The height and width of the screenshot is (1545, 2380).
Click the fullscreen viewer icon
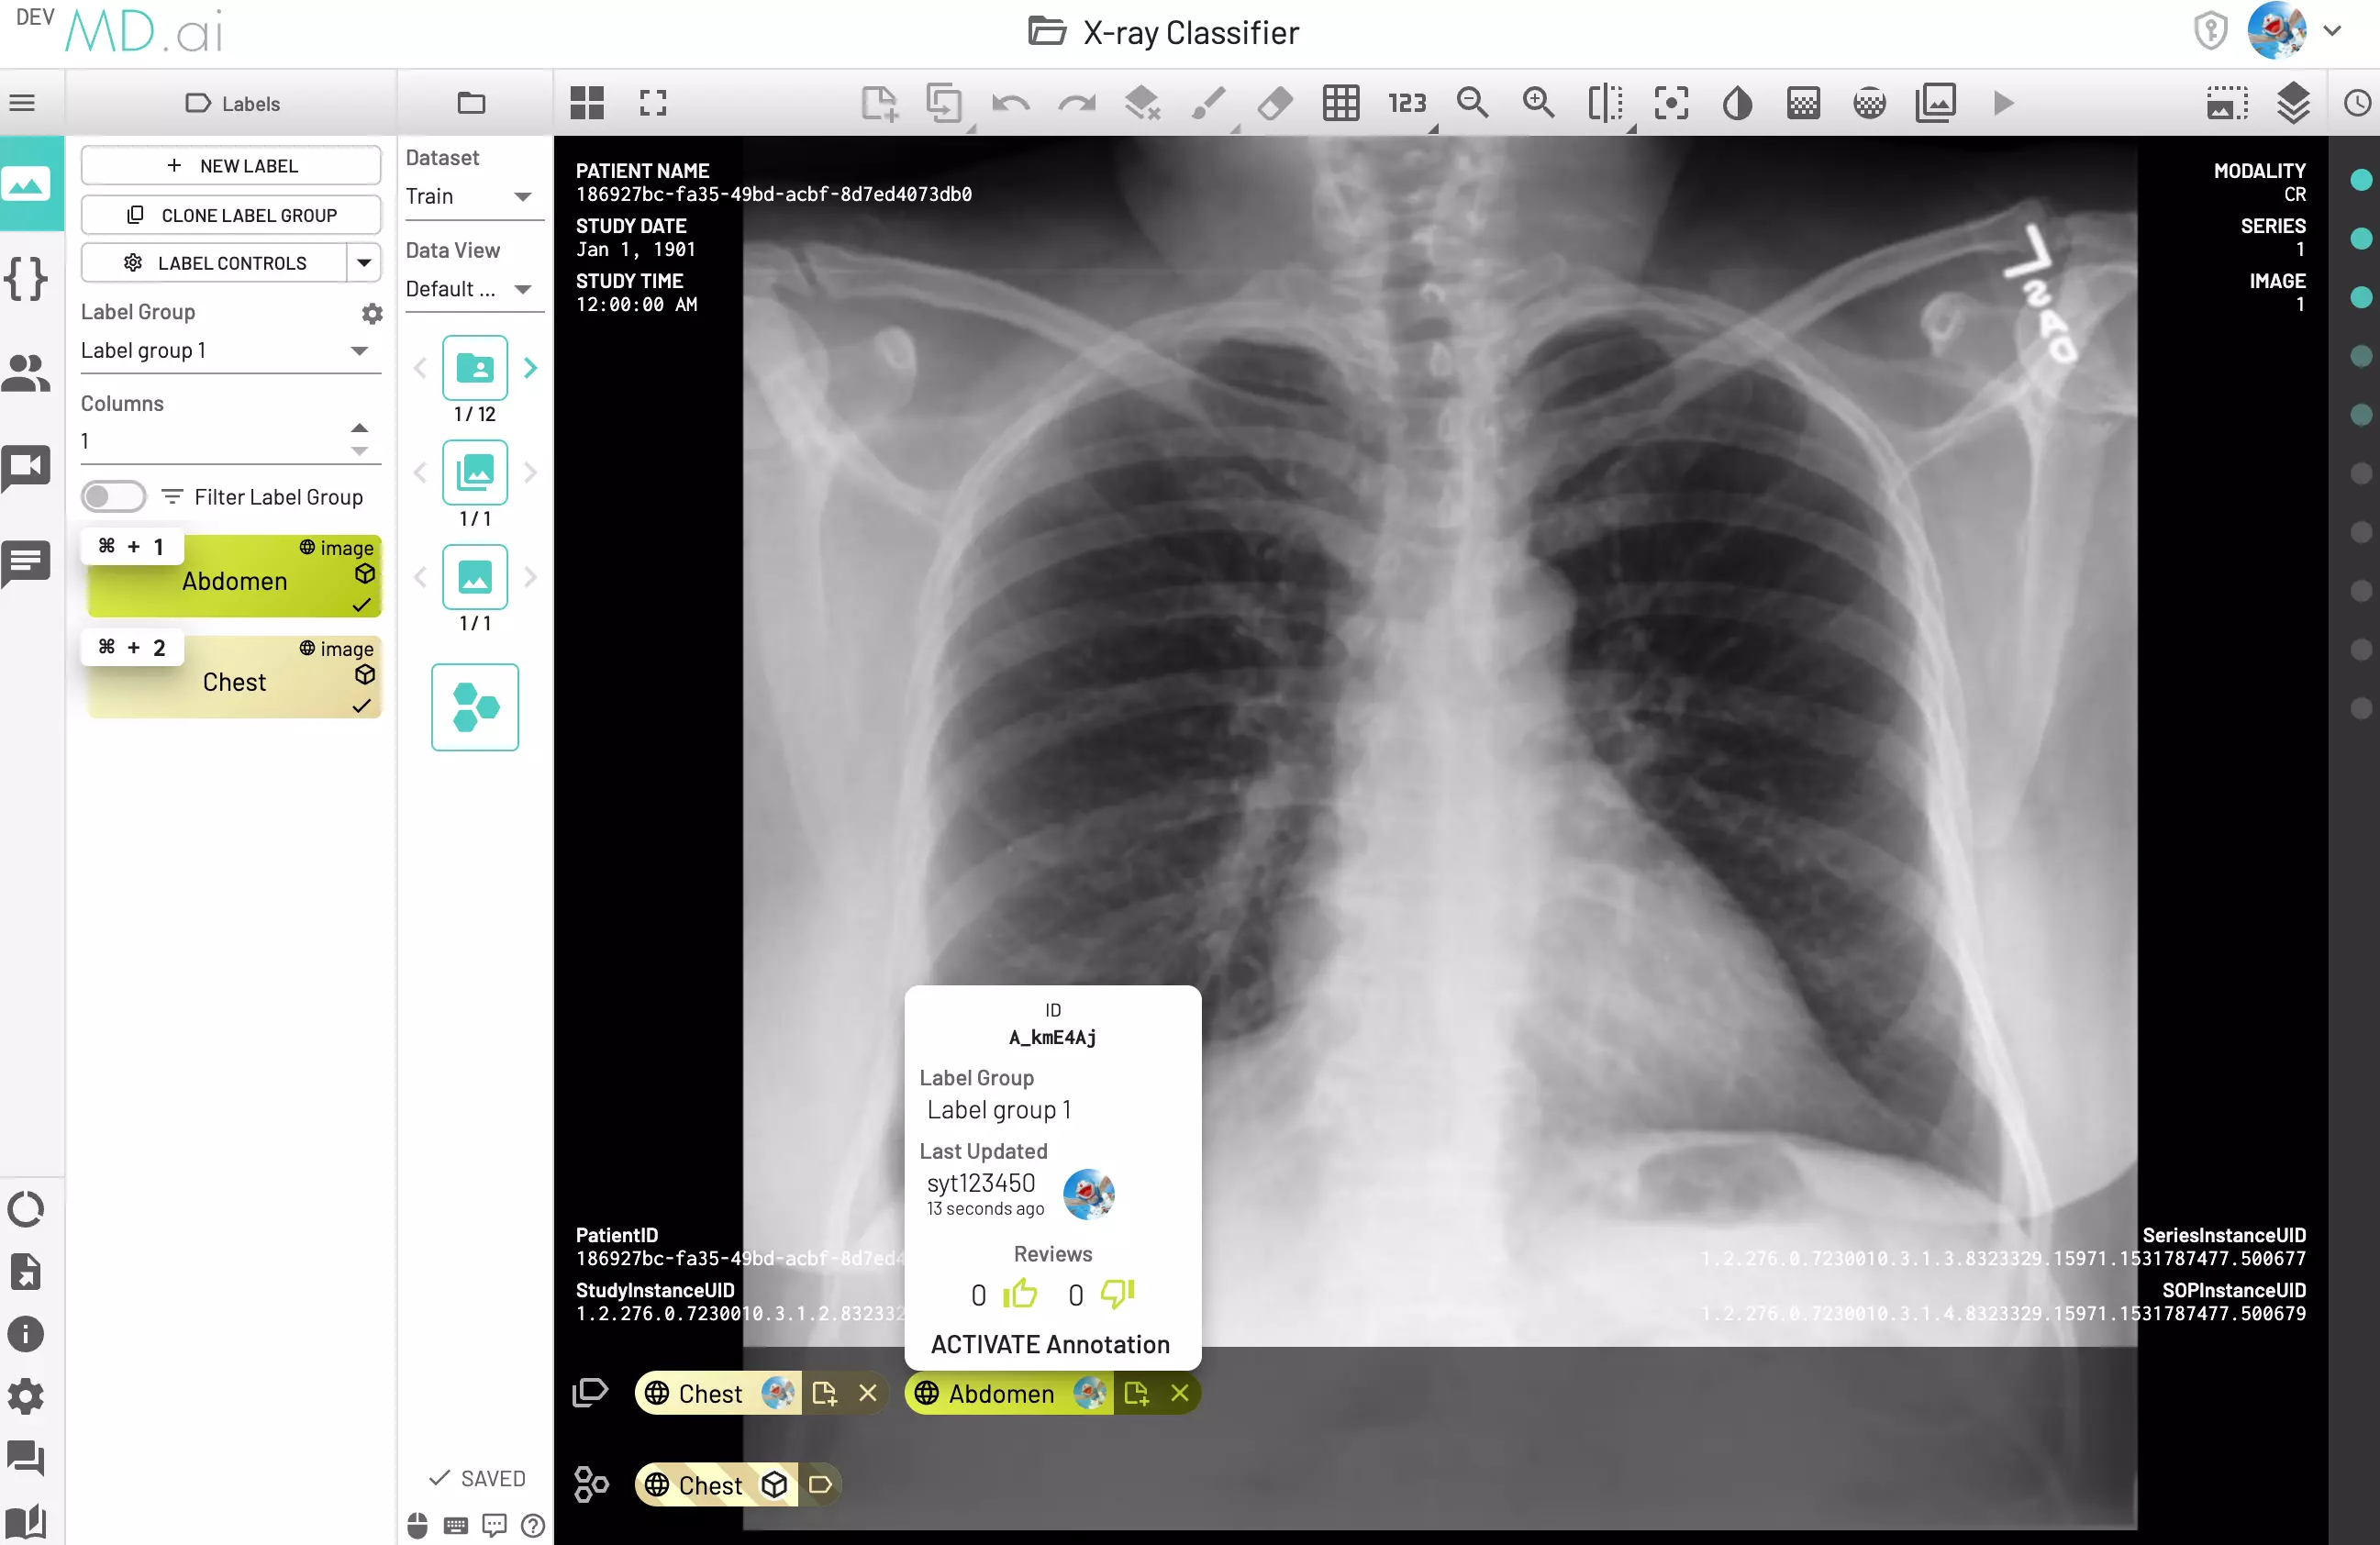pos(652,103)
